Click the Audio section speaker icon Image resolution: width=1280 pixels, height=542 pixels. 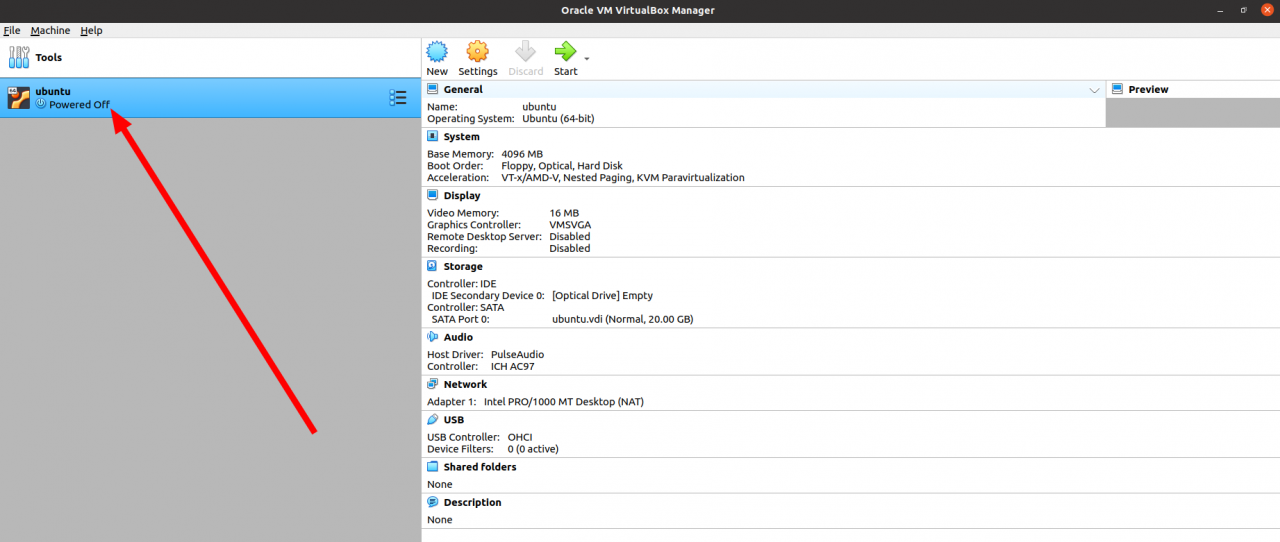[433, 337]
